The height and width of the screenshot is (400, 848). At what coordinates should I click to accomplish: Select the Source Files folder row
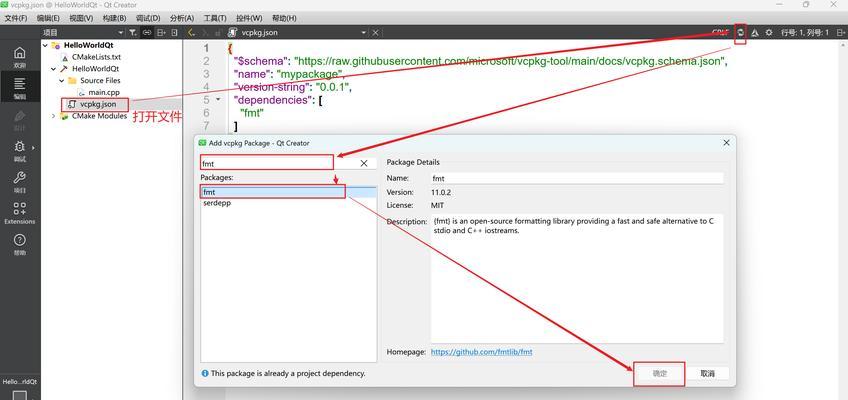point(100,81)
